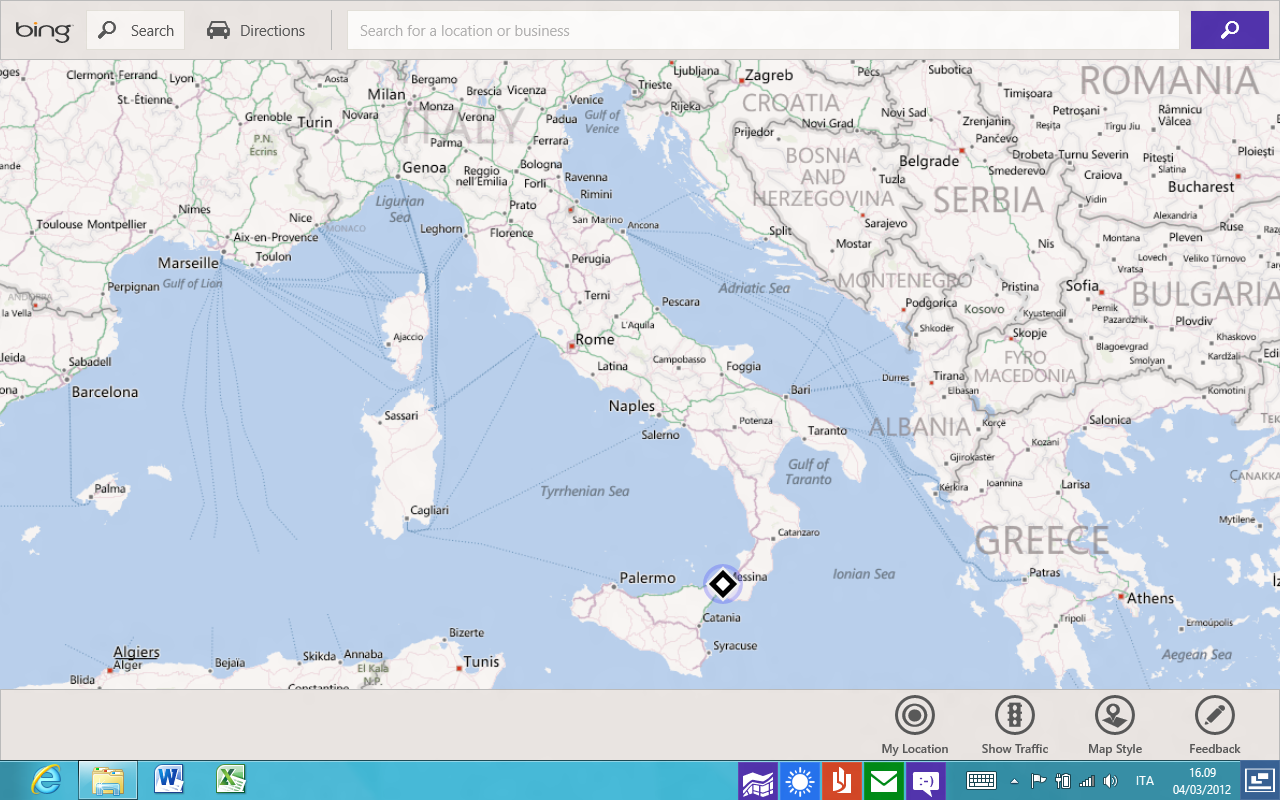Click Marseille on the map
Screen dimensions: 1280x800
[x=188, y=263]
